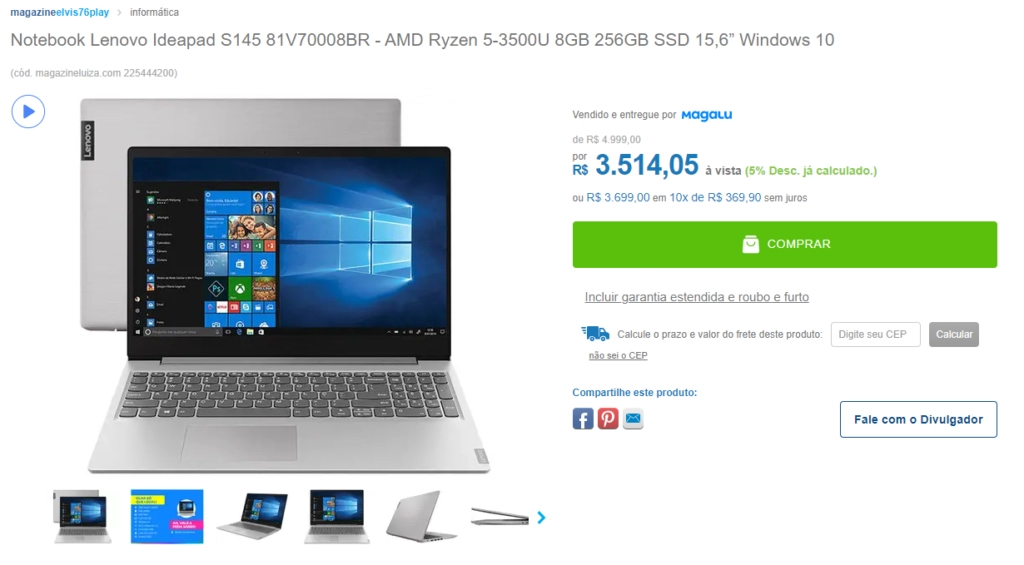This screenshot has height=565, width=1024.
Task: Click the Calcular shipping button
Action: [953, 334]
